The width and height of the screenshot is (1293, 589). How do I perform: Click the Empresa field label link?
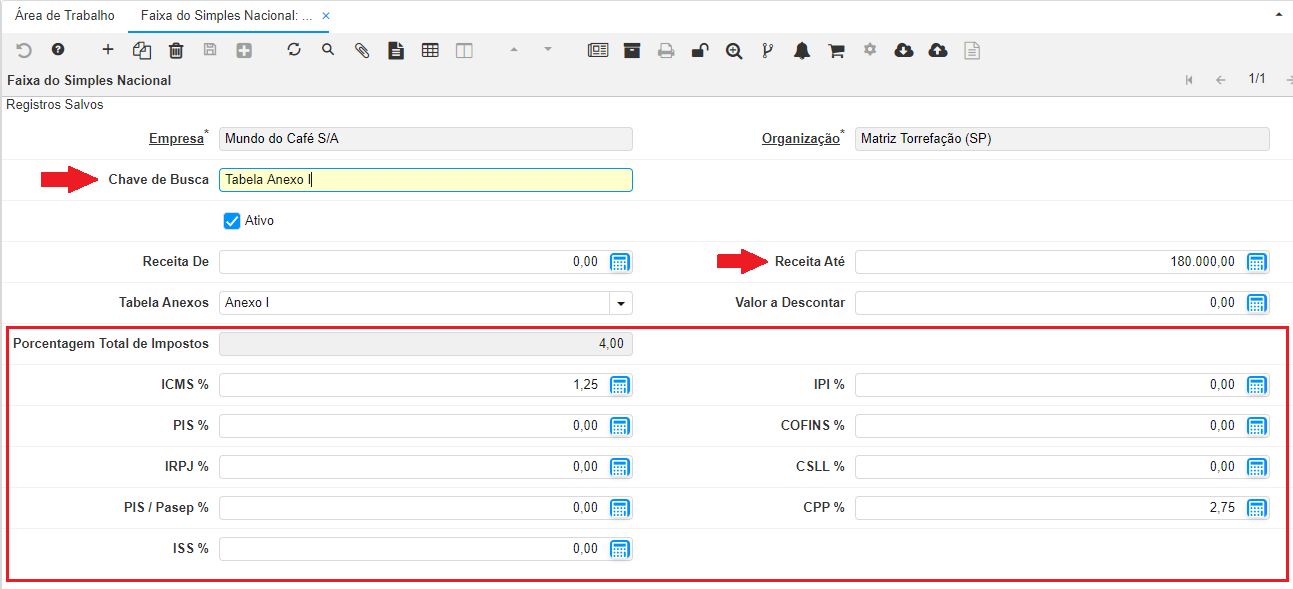click(x=175, y=139)
